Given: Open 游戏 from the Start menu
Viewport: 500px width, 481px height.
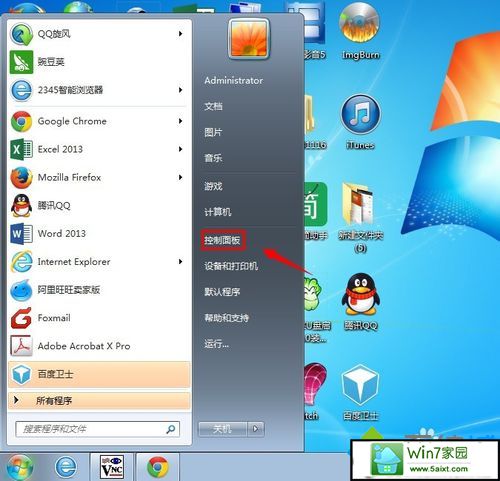Looking at the screenshot, I should [x=213, y=186].
